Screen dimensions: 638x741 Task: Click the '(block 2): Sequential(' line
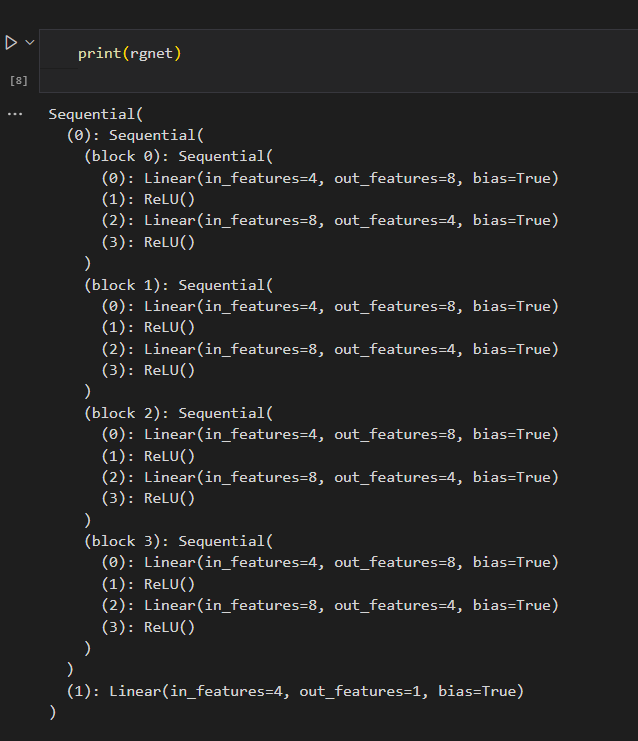[179, 414]
